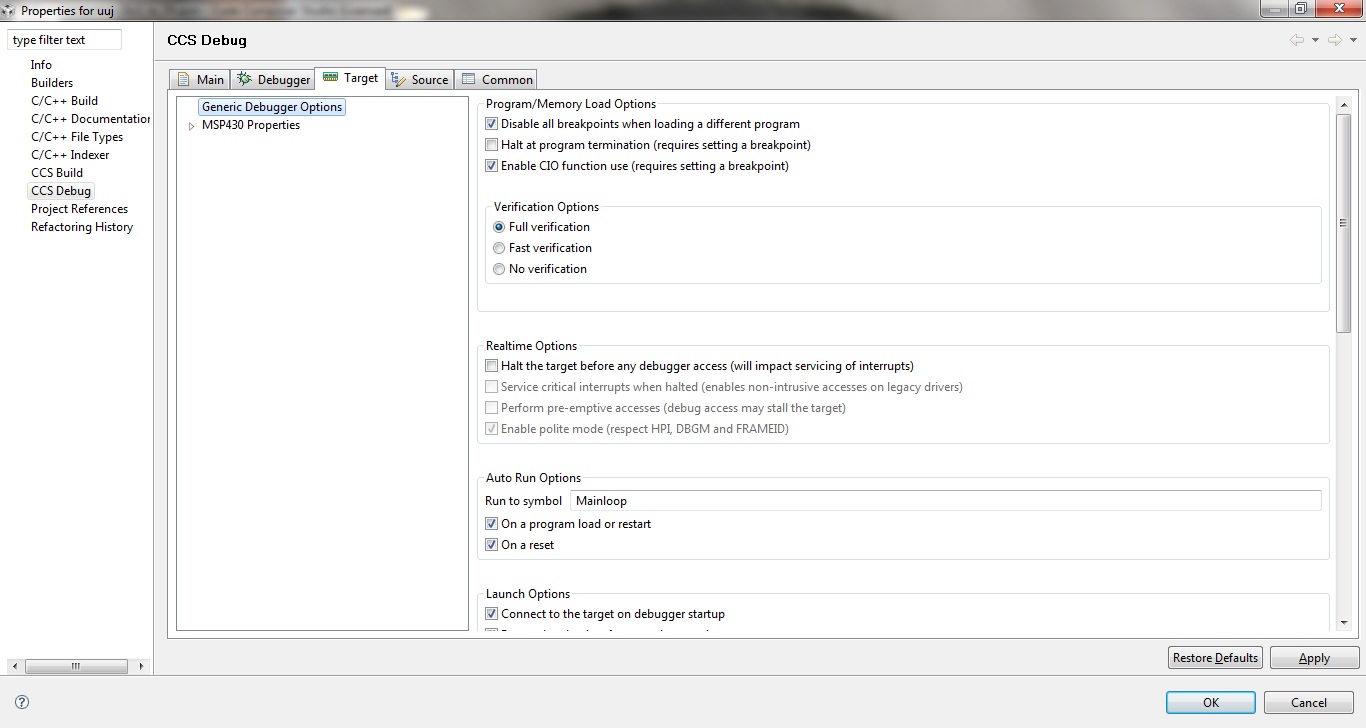Enable Halt the target before debugger access
The width and height of the screenshot is (1366, 728).
click(x=491, y=366)
